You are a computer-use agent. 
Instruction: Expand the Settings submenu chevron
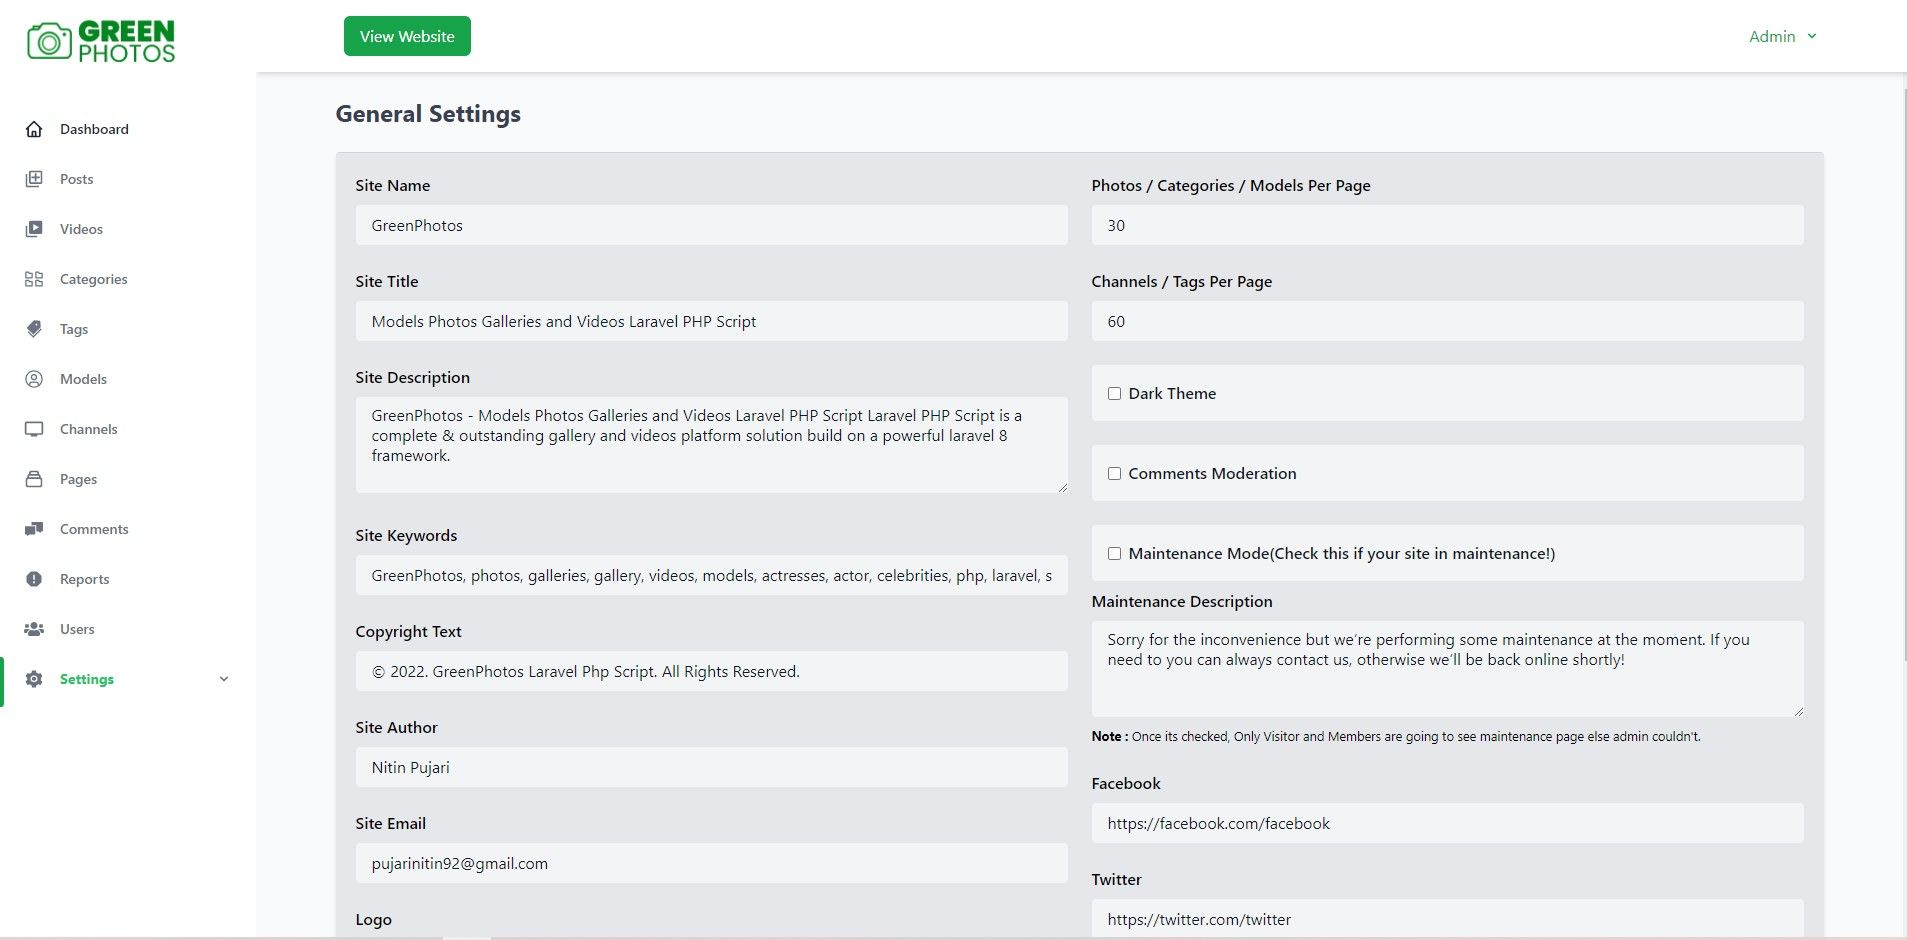click(x=224, y=679)
